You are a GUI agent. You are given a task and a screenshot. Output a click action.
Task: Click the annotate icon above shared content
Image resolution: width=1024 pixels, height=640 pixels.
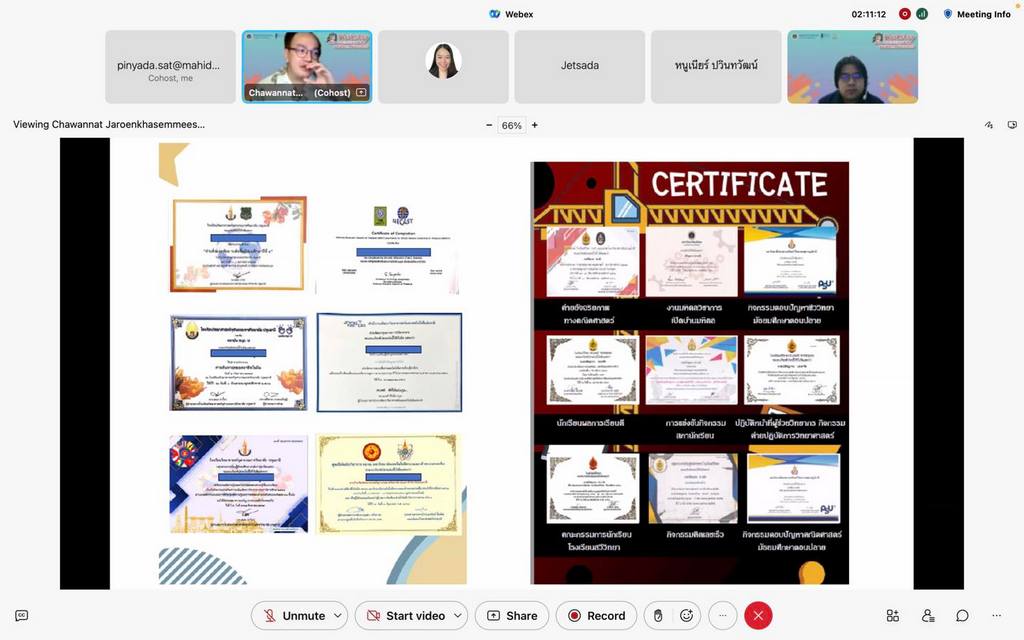(988, 125)
